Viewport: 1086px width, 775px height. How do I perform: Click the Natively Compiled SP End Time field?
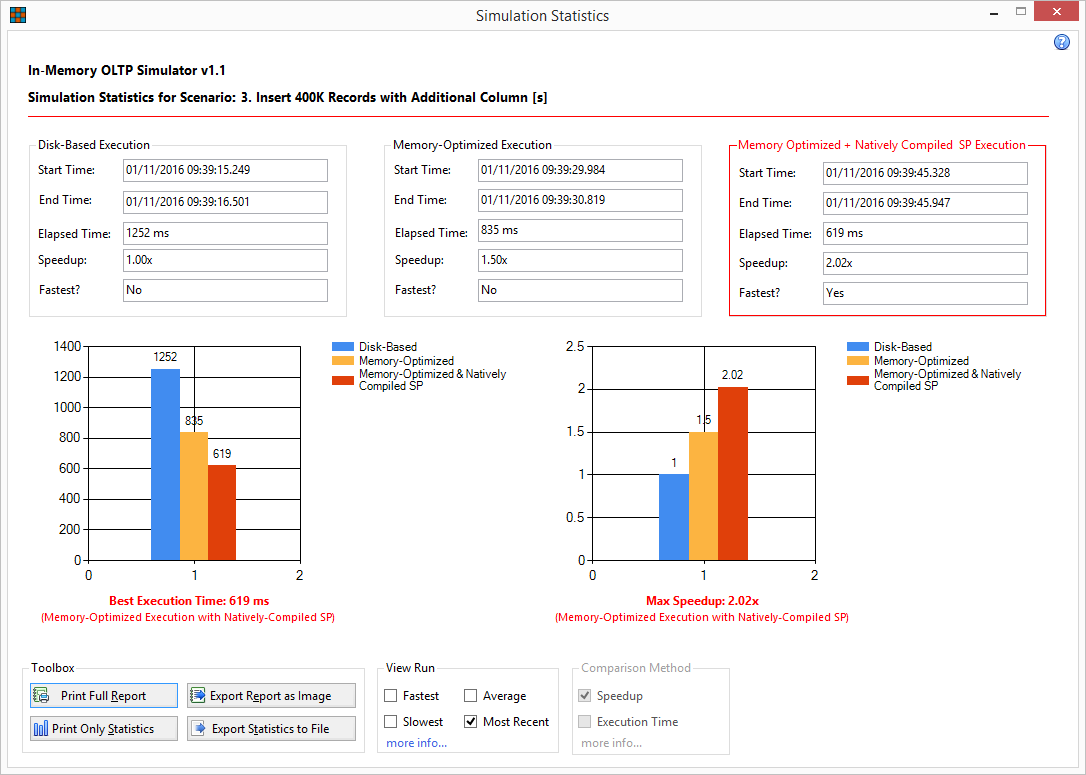click(x=925, y=203)
